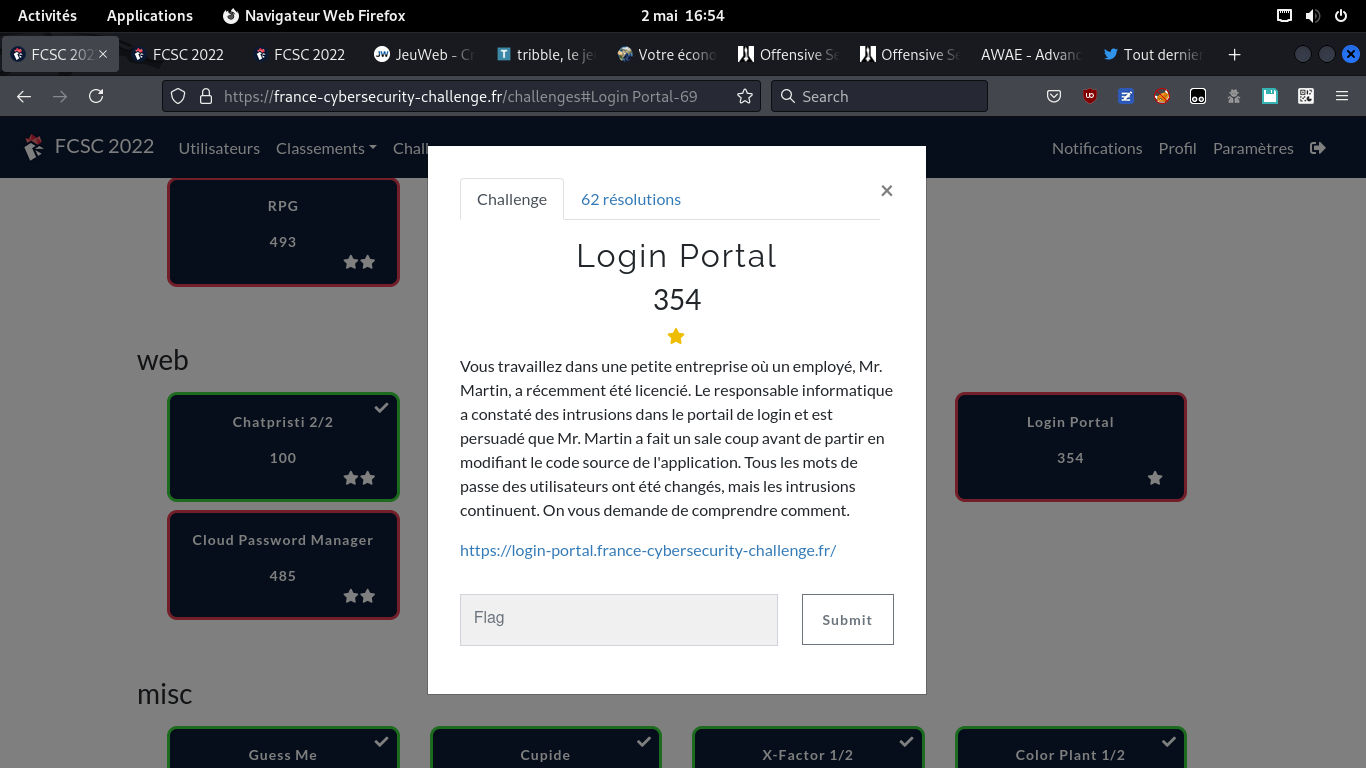Open the Guess Me challenge card

pos(283,747)
